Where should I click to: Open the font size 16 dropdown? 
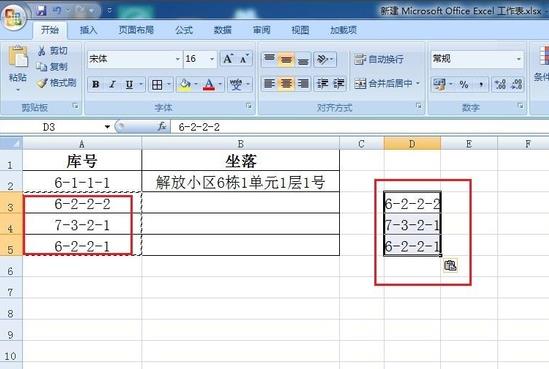pos(212,59)
